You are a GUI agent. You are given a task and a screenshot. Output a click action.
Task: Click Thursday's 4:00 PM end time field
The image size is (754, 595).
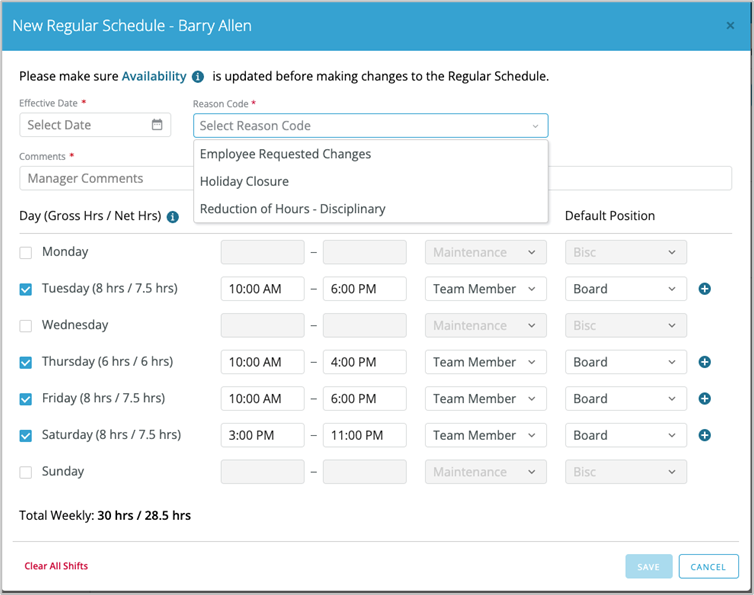tap(364, 362)
